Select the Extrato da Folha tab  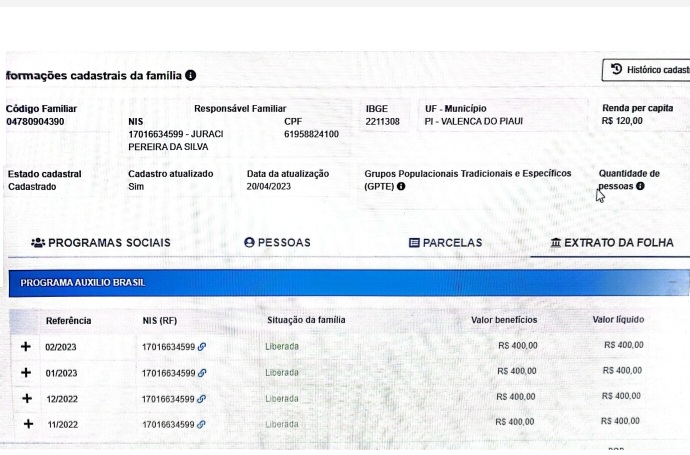[x=611, y=242]
